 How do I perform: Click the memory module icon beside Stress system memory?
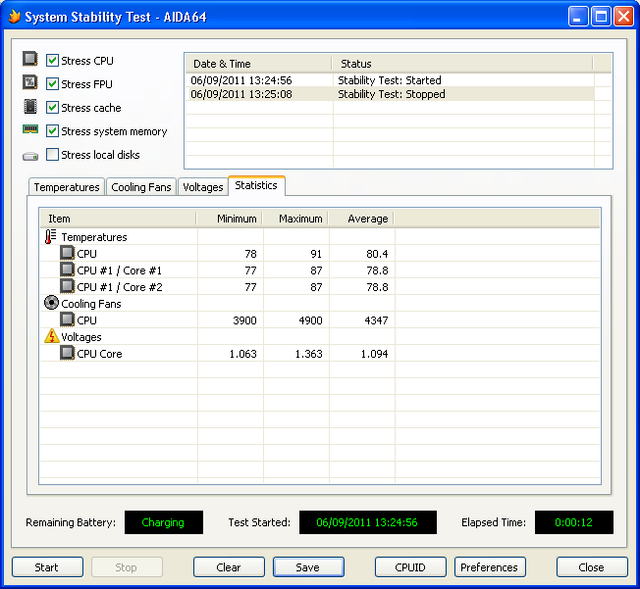pos(30,131)
